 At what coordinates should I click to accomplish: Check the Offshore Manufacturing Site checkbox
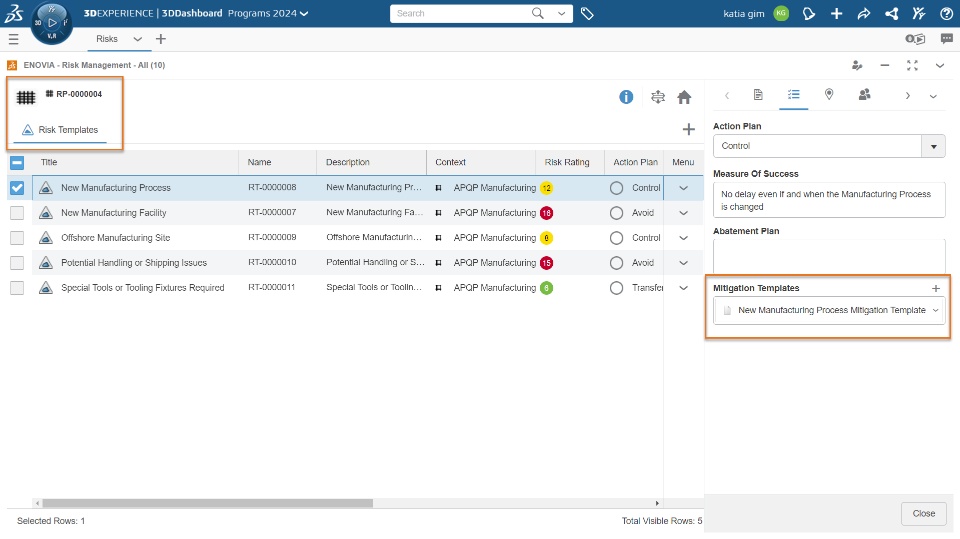[x=17, y=238]
